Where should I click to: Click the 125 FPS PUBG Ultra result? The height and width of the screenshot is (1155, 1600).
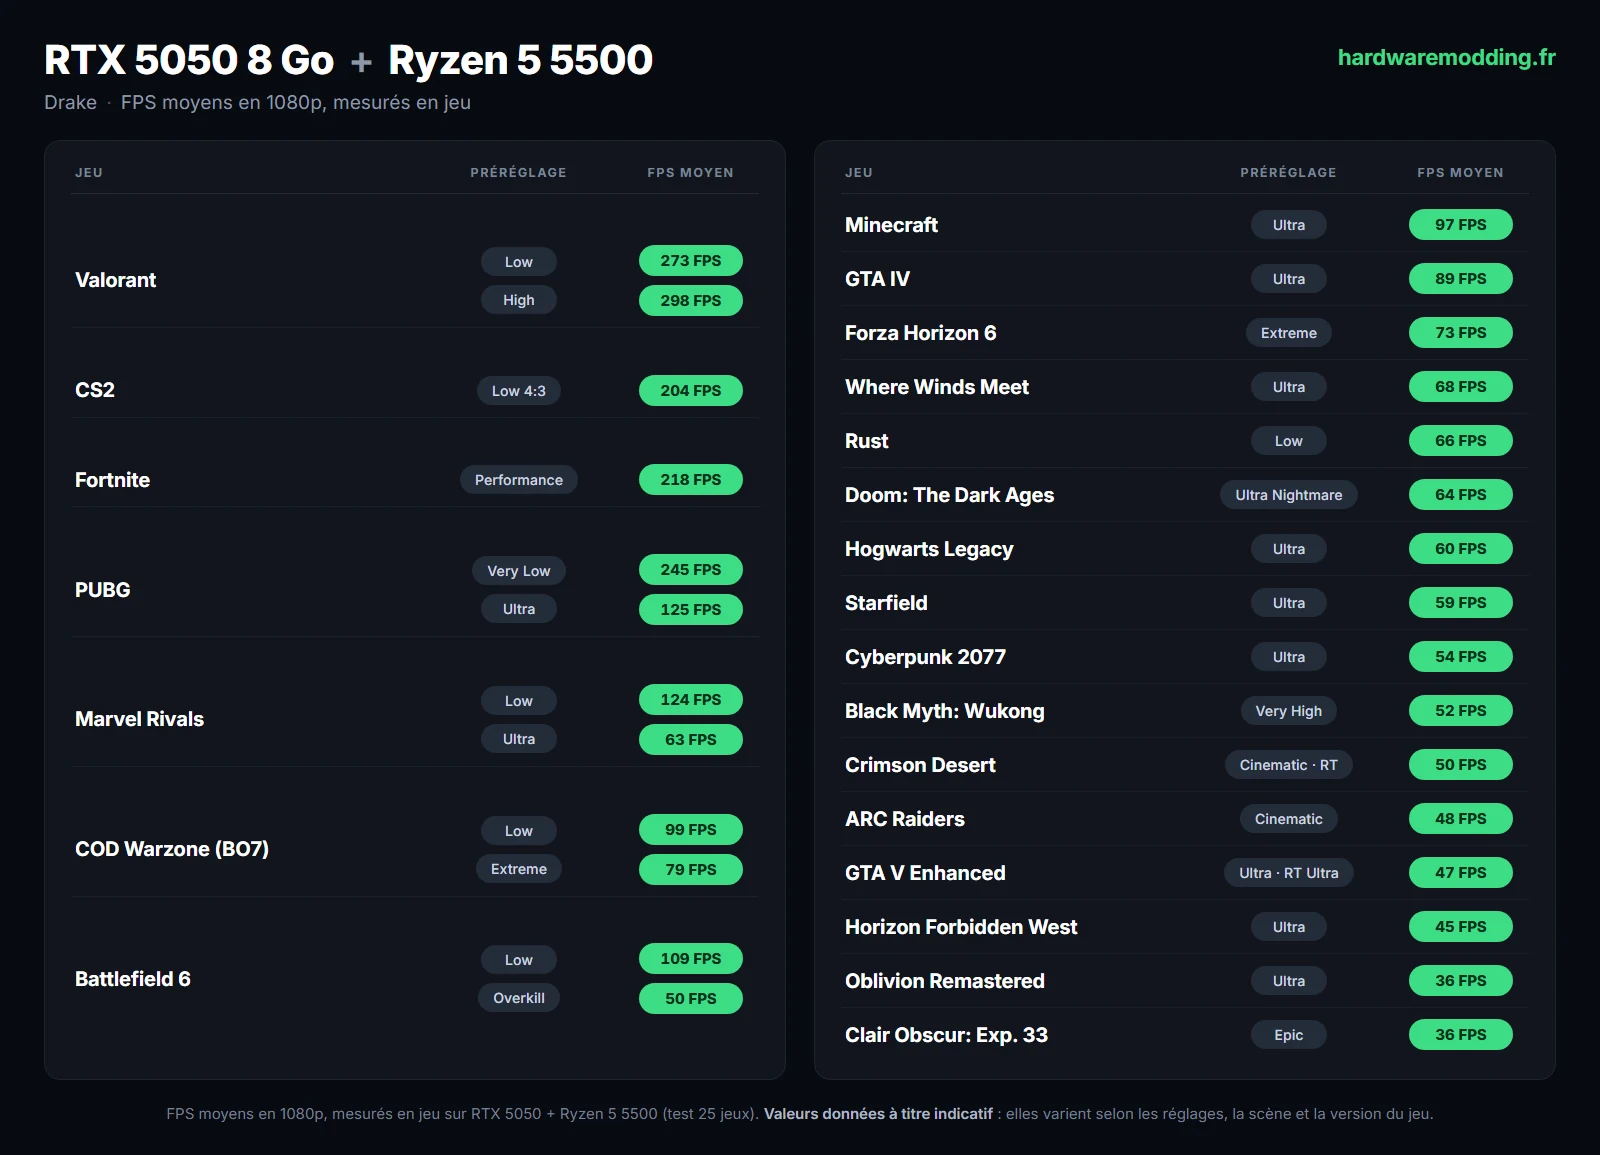(x=691, y=610)
